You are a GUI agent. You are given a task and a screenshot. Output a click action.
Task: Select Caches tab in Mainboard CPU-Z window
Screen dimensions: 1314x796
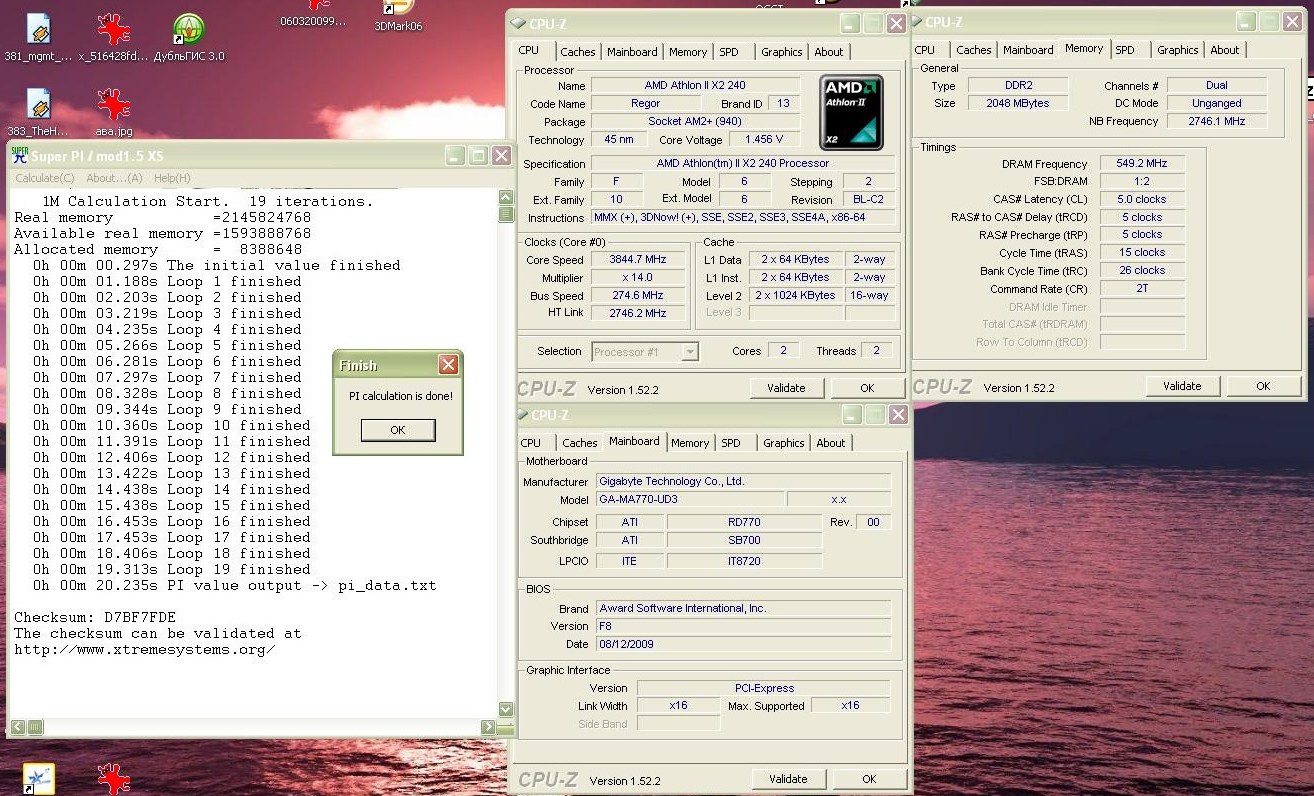(x=580, y=443)
